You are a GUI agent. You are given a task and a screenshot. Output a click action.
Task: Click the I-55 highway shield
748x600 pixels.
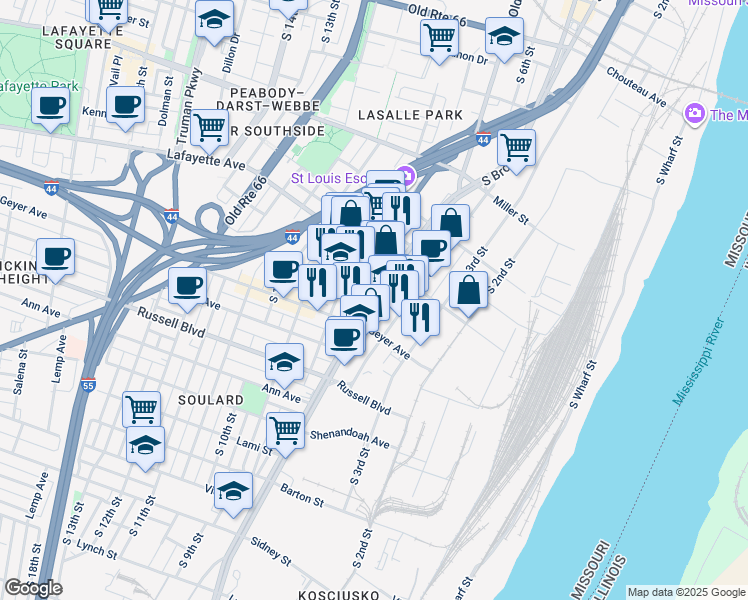[88, 384]
